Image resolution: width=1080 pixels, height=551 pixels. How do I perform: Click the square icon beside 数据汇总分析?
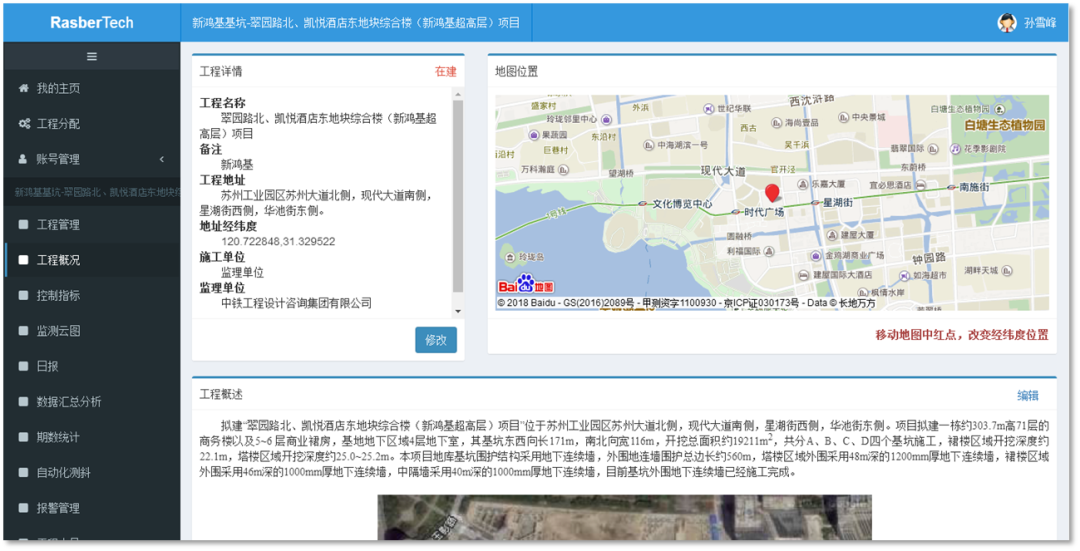pos(23,401)
